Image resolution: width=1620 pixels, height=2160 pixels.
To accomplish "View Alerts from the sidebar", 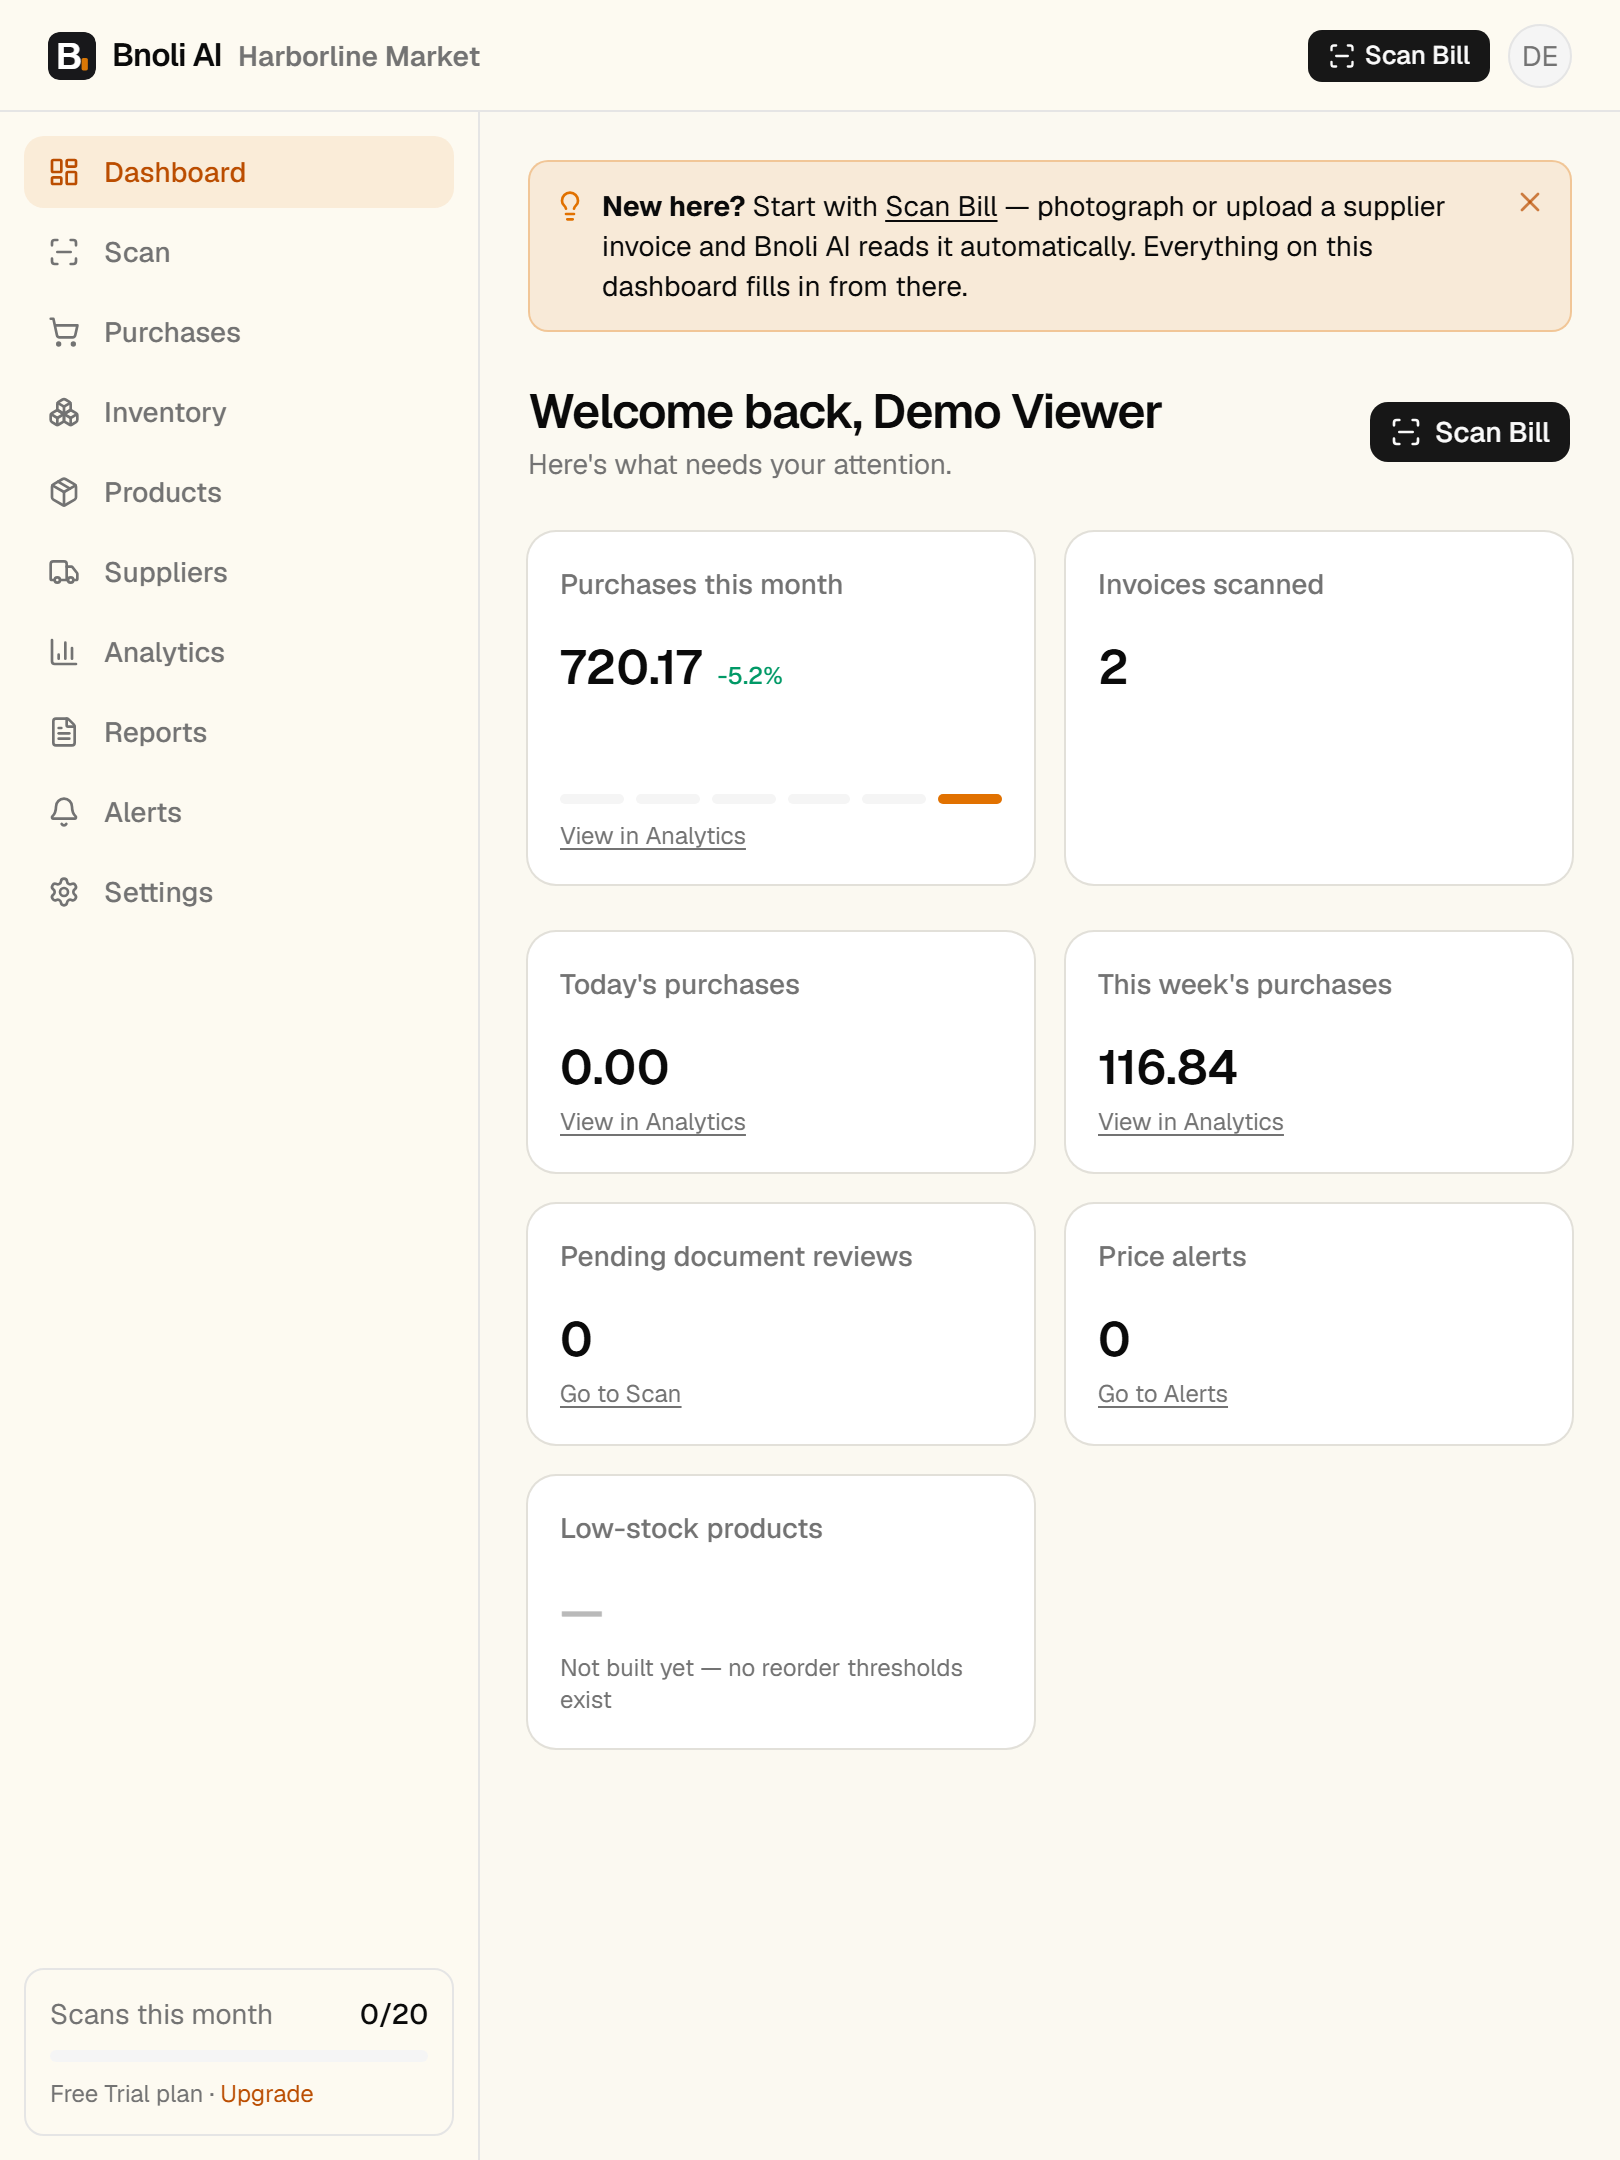I will point(239,812).
